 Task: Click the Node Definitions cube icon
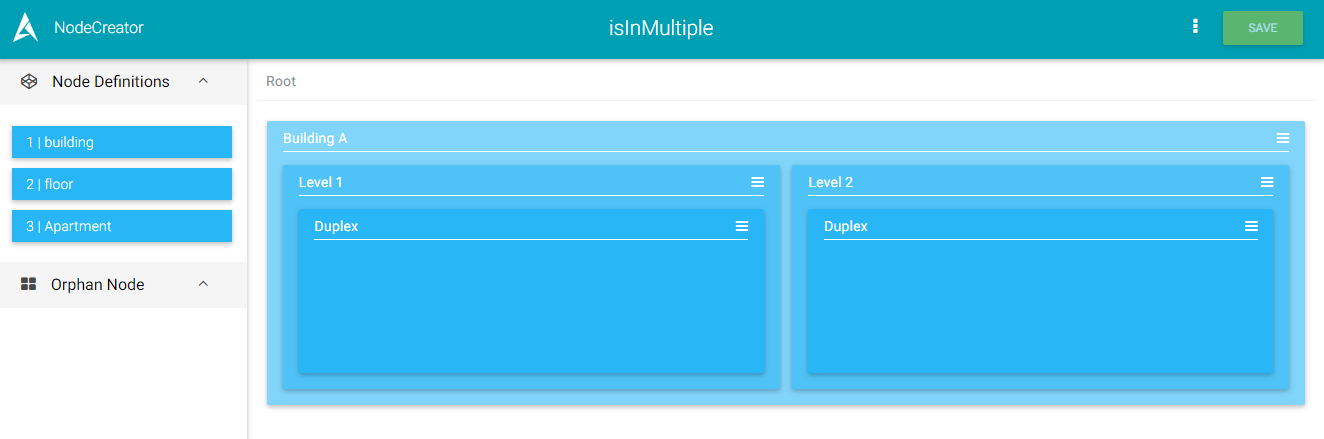[x=29, y=82]
